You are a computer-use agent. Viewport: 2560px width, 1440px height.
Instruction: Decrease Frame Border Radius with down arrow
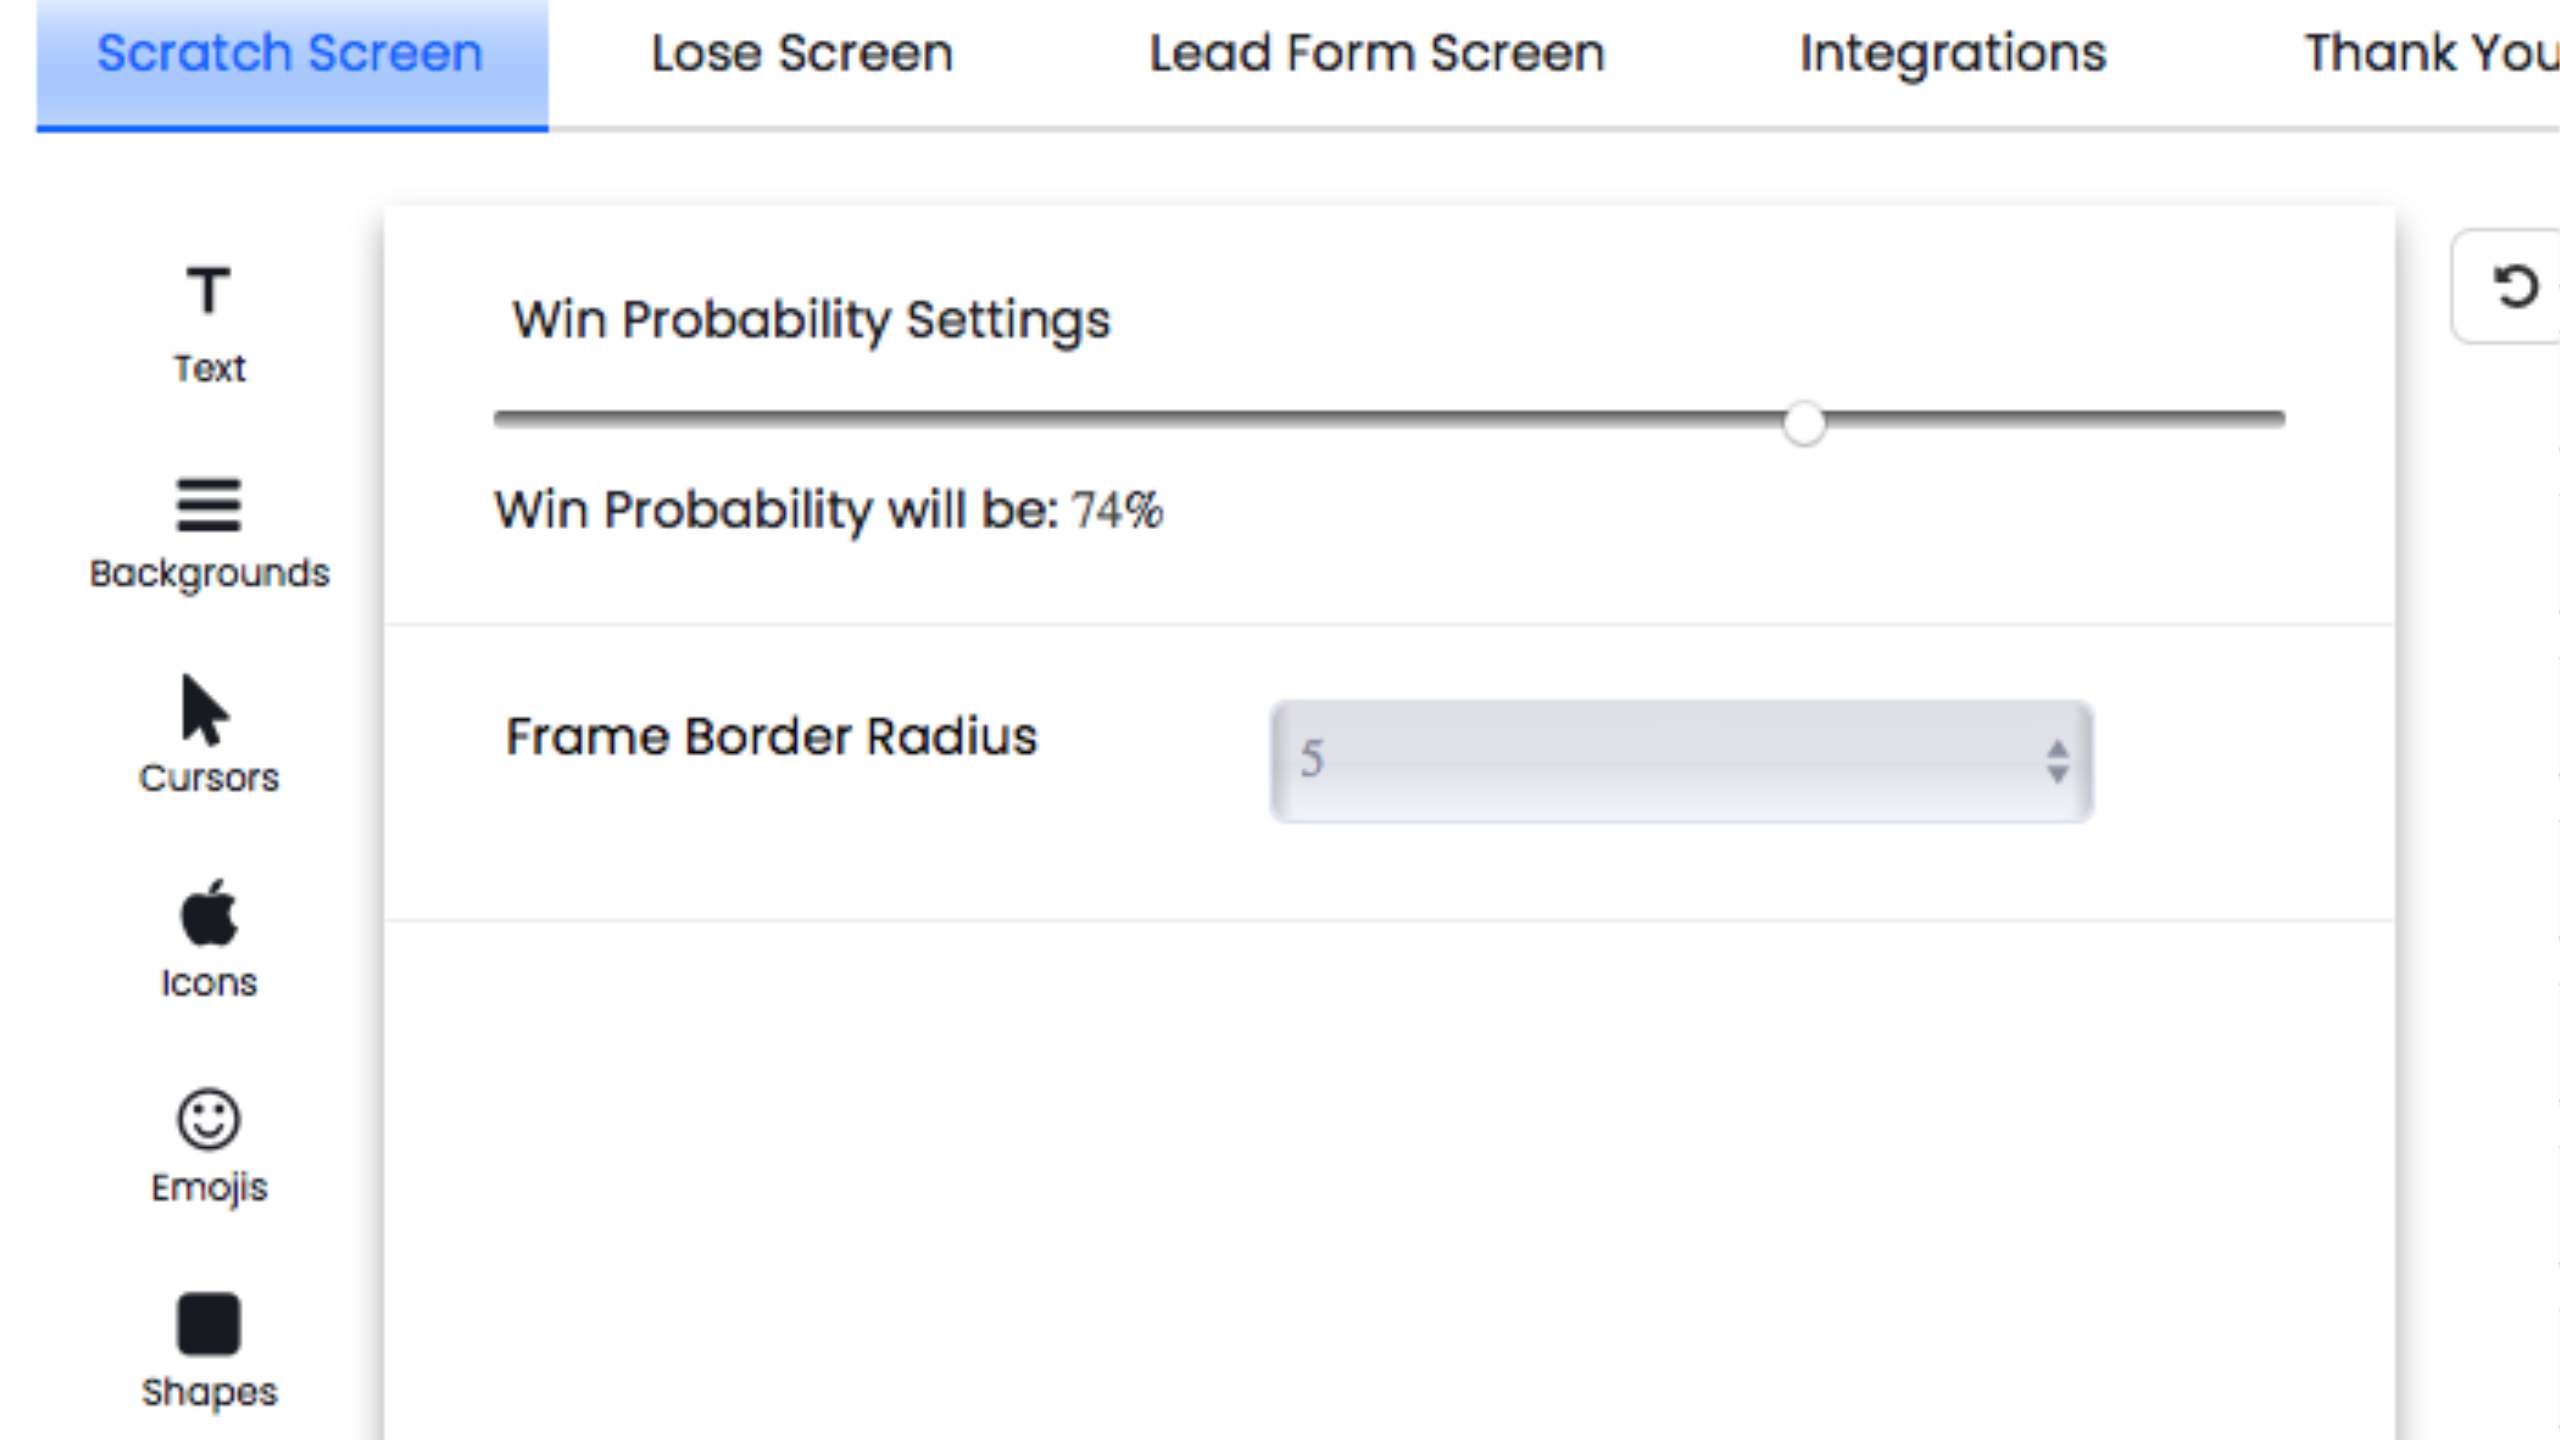2057,775
